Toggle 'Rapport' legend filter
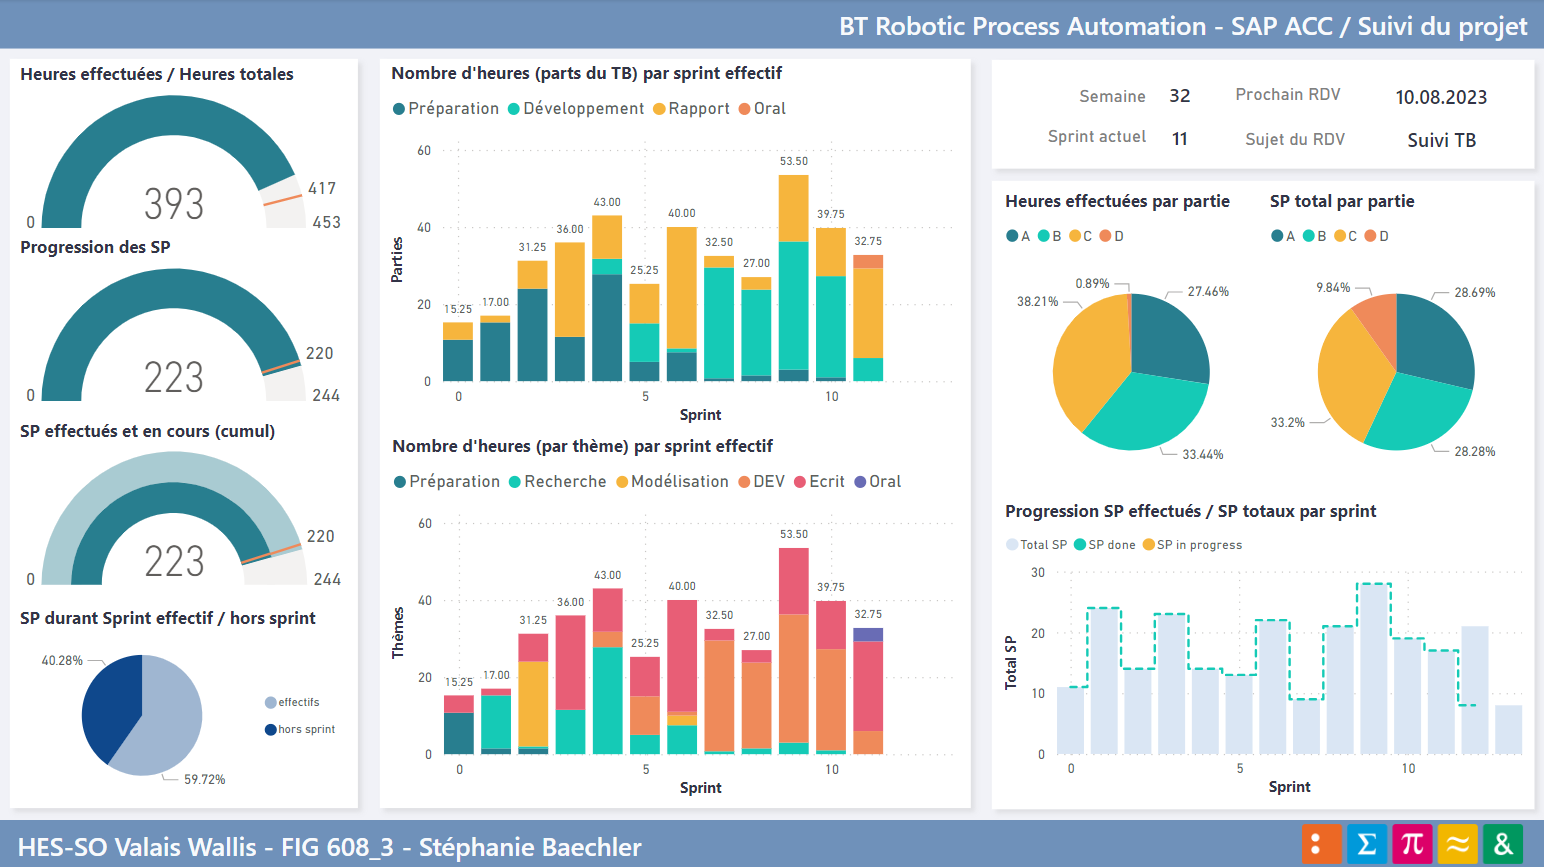The height and width of the screenshot is (867, 1544). [659, 109]
